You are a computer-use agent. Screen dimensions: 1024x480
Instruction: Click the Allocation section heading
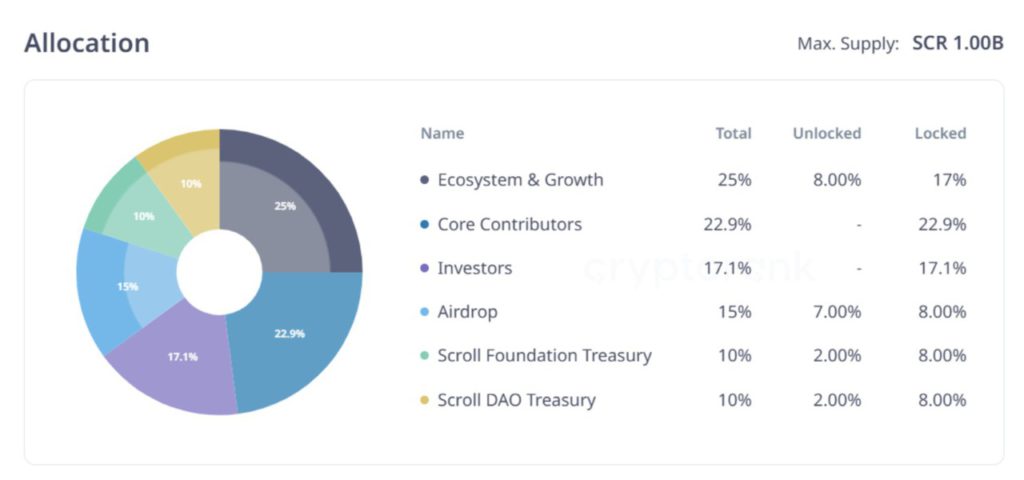pos(87,43)
